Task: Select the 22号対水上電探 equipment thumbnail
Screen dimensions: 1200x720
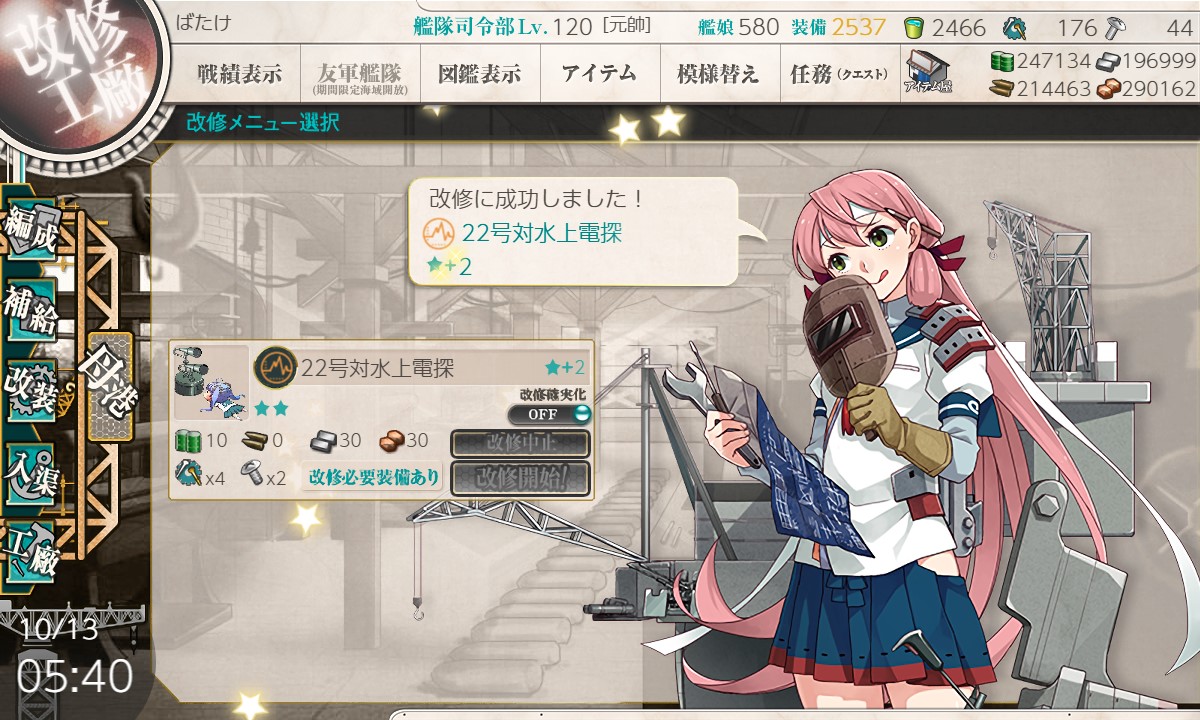Action: tap(211, 383)
